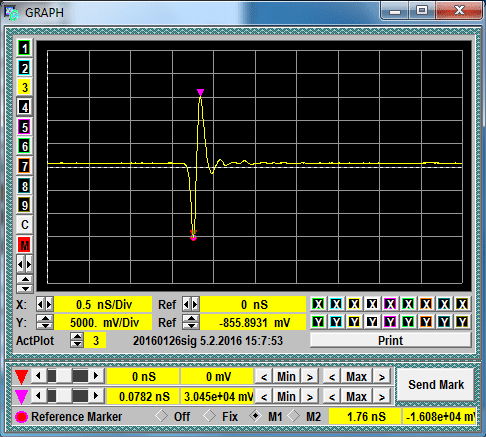Toggle third Y autoscale box (yellow)
Viewport: 486px width, 437px height.
tap(354, 322)
